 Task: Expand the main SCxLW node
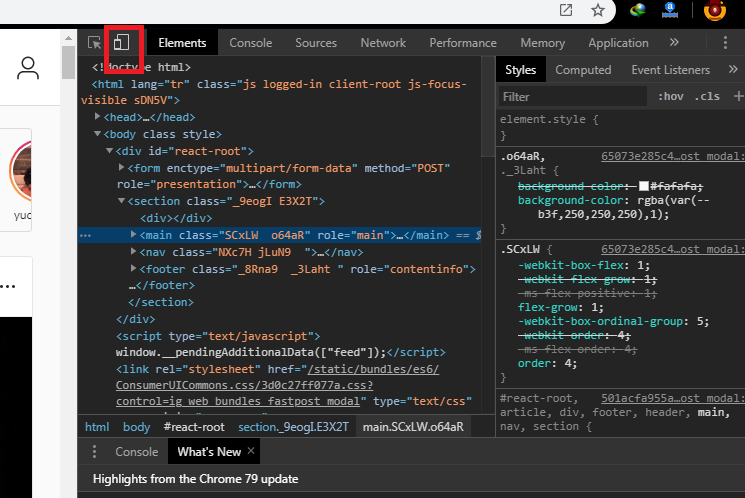pyautogui.click(x=134, y=234)
